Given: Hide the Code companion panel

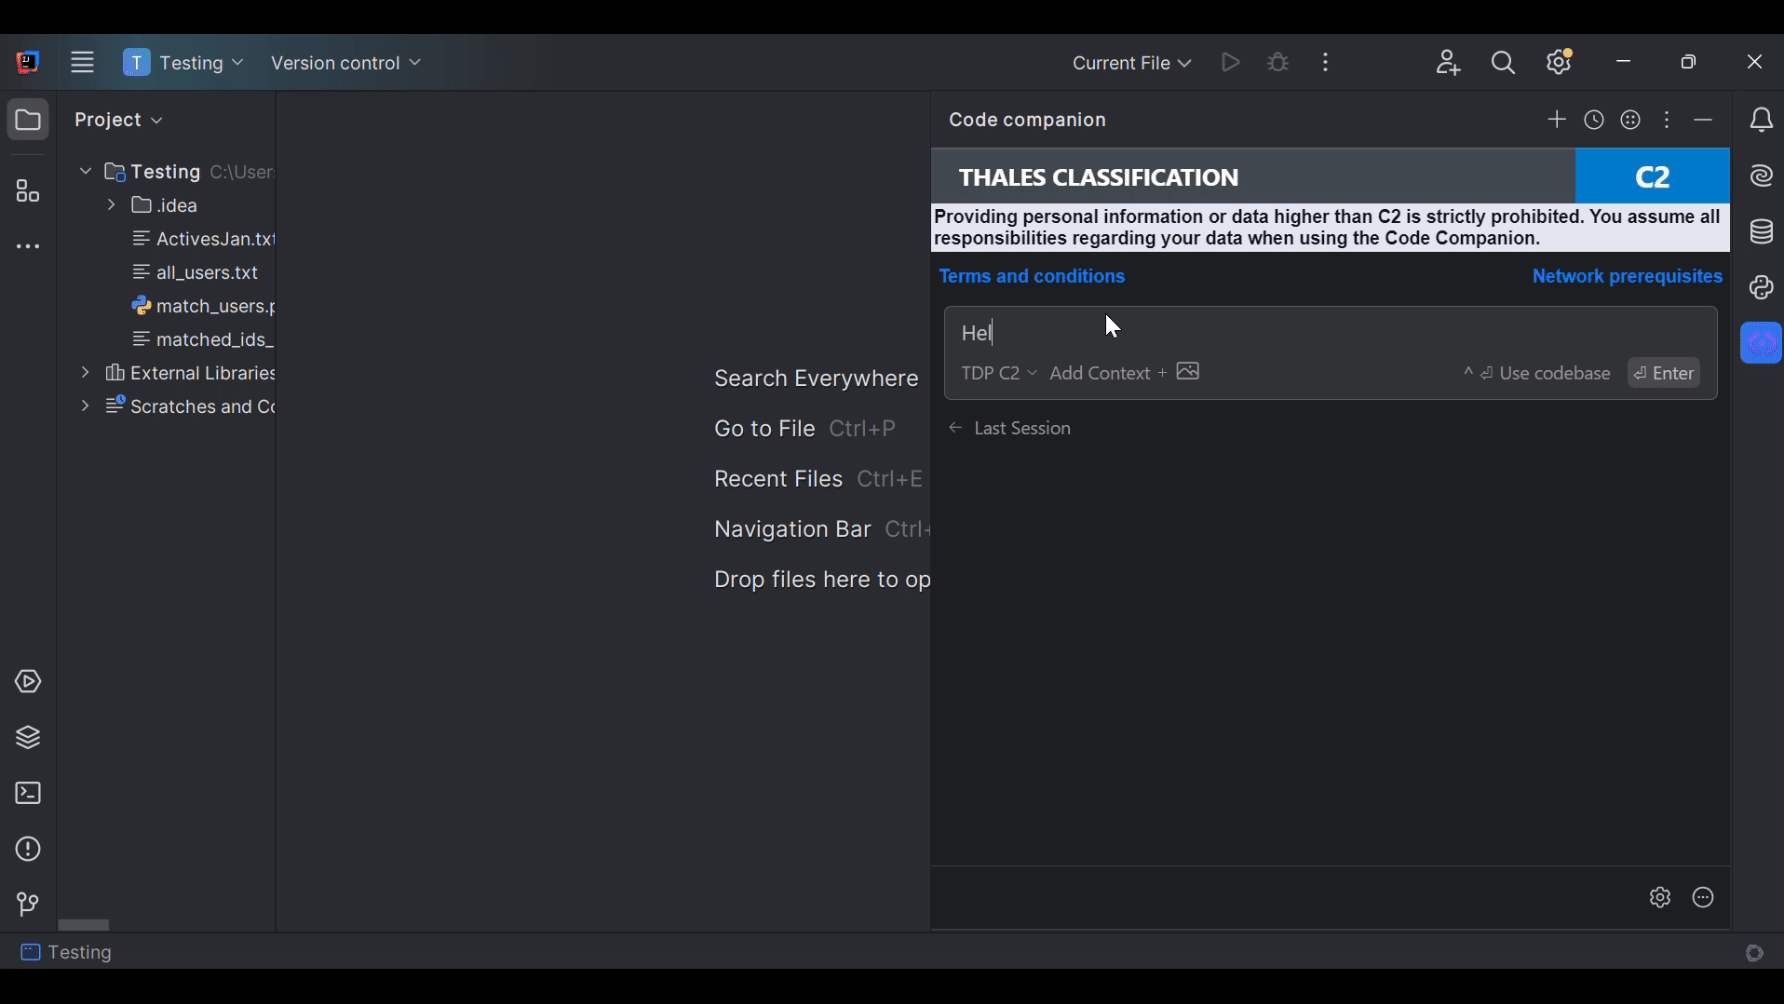Looking at the screenshot, I should pos(1704,120).
